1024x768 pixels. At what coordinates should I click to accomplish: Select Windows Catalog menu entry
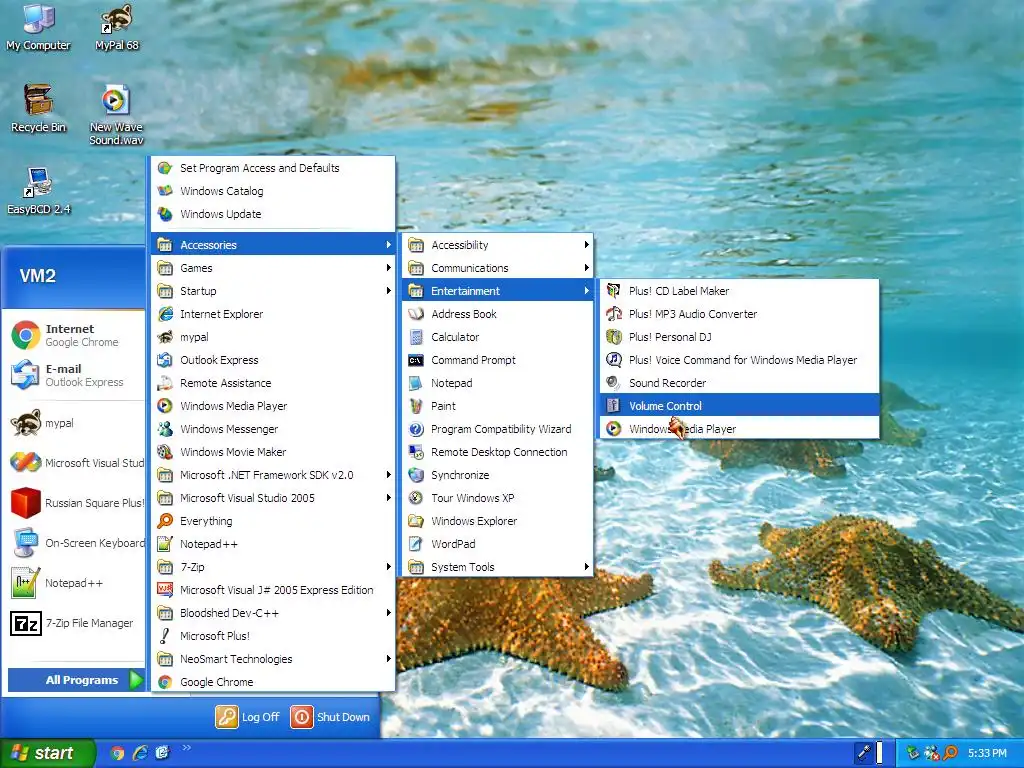pyautogui.click(x=273, y=191)
